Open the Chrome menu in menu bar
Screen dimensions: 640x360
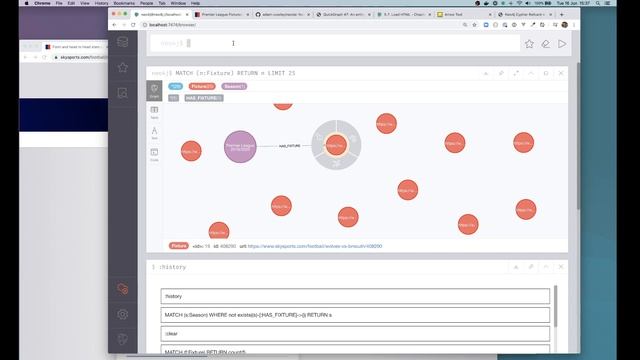pos(42,3)
